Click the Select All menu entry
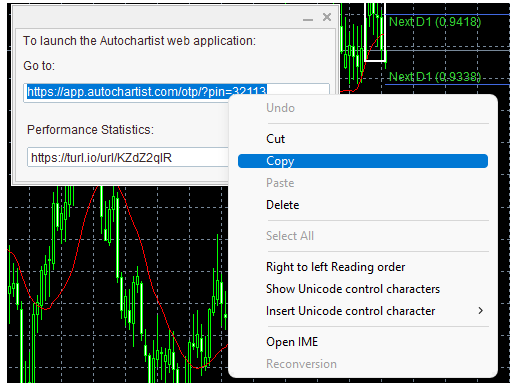The height and width of the screenshot is (390, 516). tap(363, 236)
